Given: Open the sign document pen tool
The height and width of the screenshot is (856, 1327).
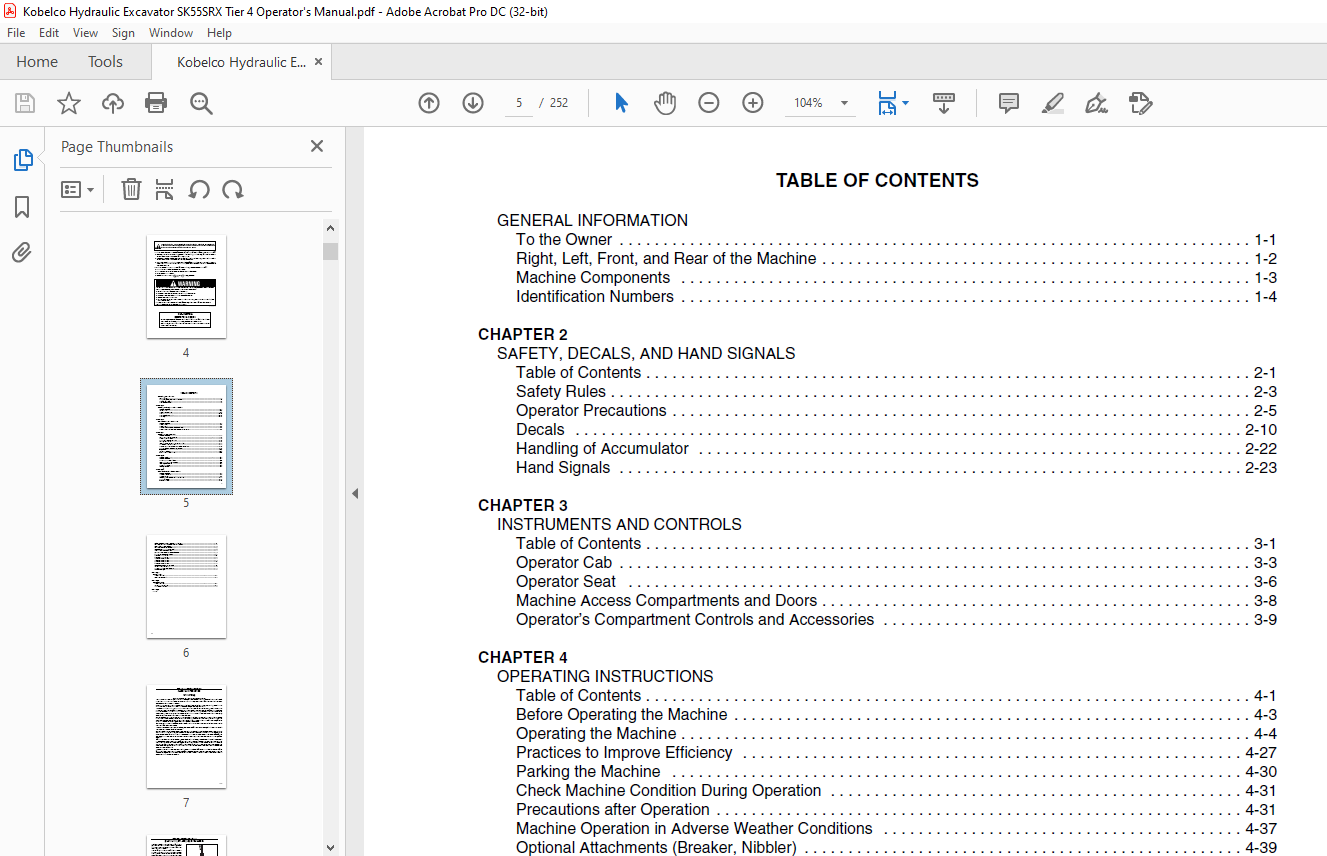Looking at the screenshot, I should pyautogui.click(x=1096, y=103).
